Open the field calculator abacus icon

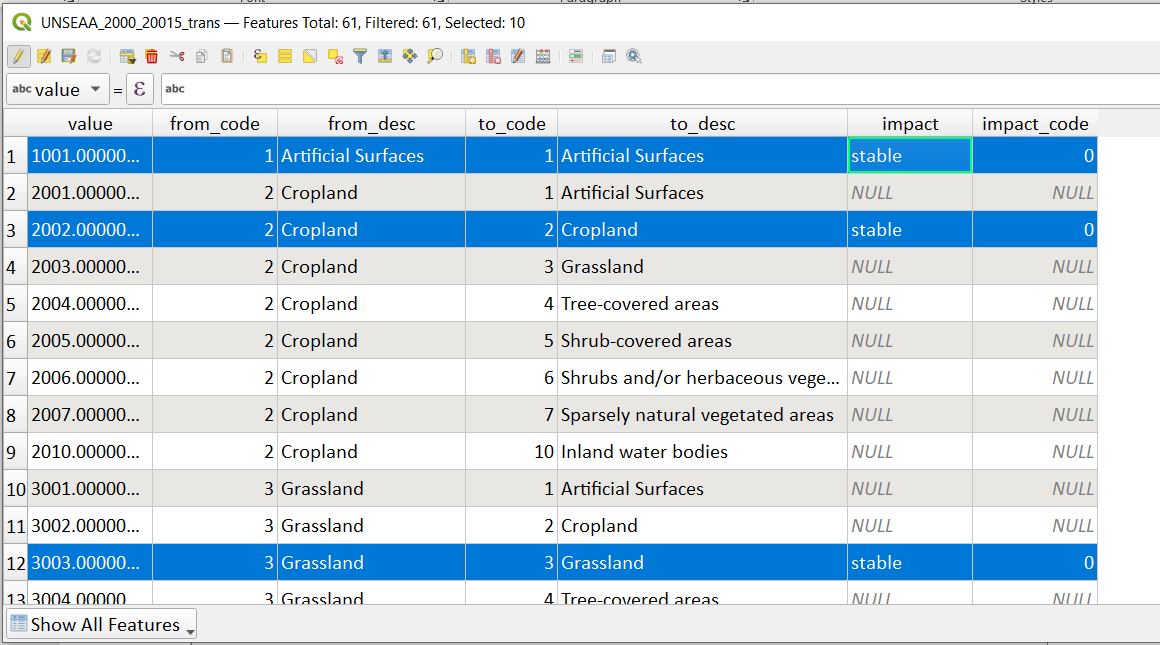[543, 56]
